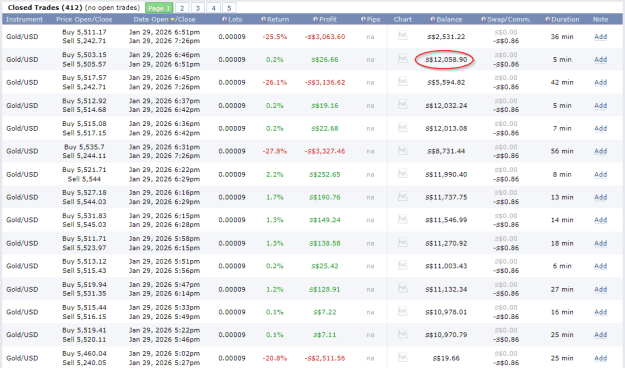Open chart icon for S$12,013.08 balance row
625x368 pixels.
(403, 128)
